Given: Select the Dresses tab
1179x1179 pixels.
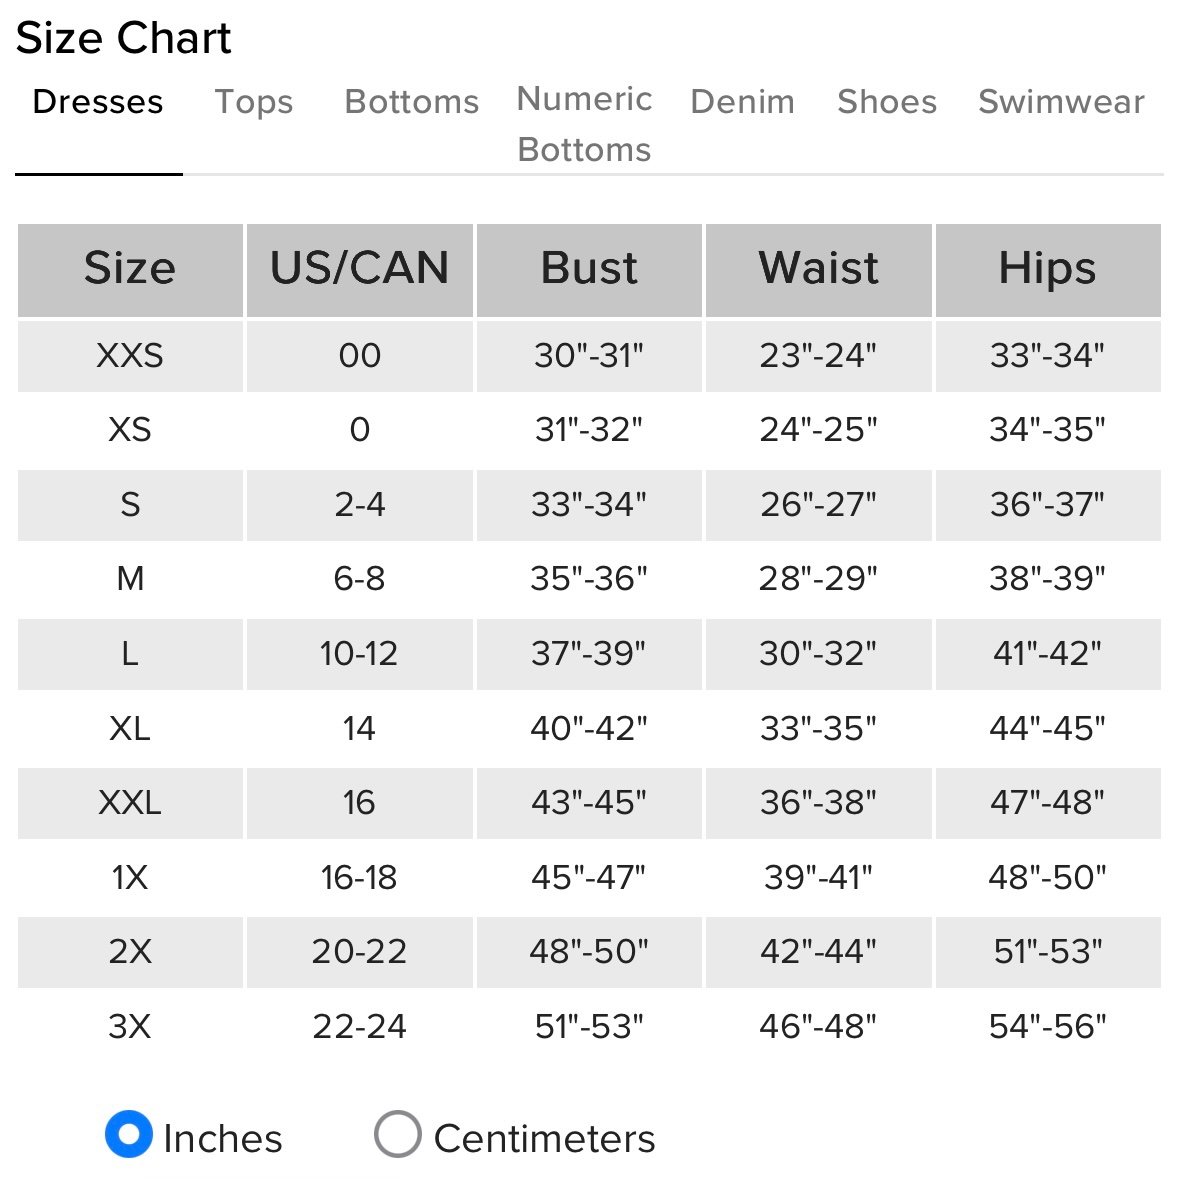Looking at the screenshot, I should [98, 102].
